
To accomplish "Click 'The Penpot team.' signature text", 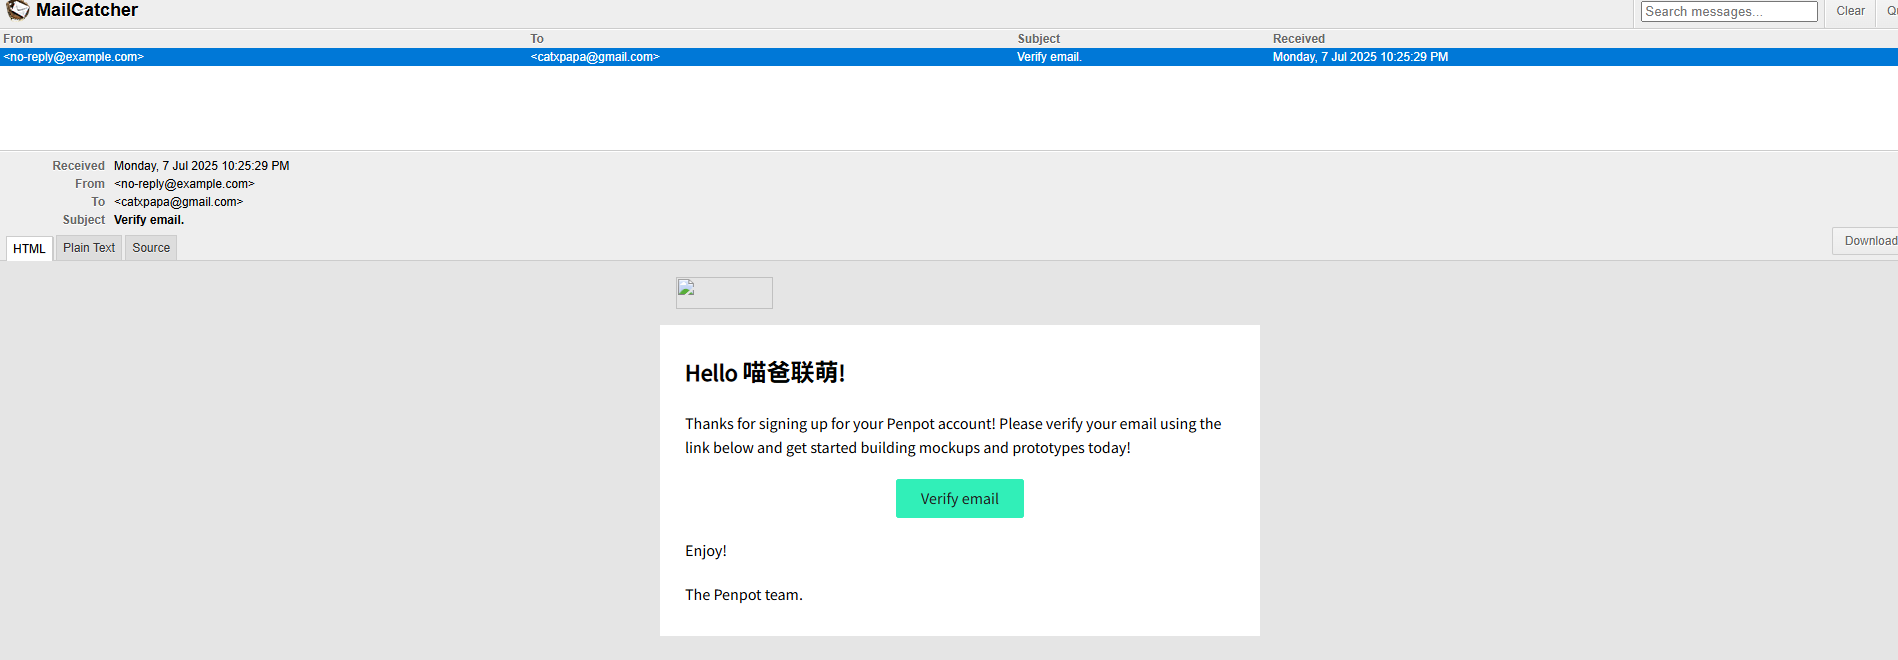I will tap(744, 595).
